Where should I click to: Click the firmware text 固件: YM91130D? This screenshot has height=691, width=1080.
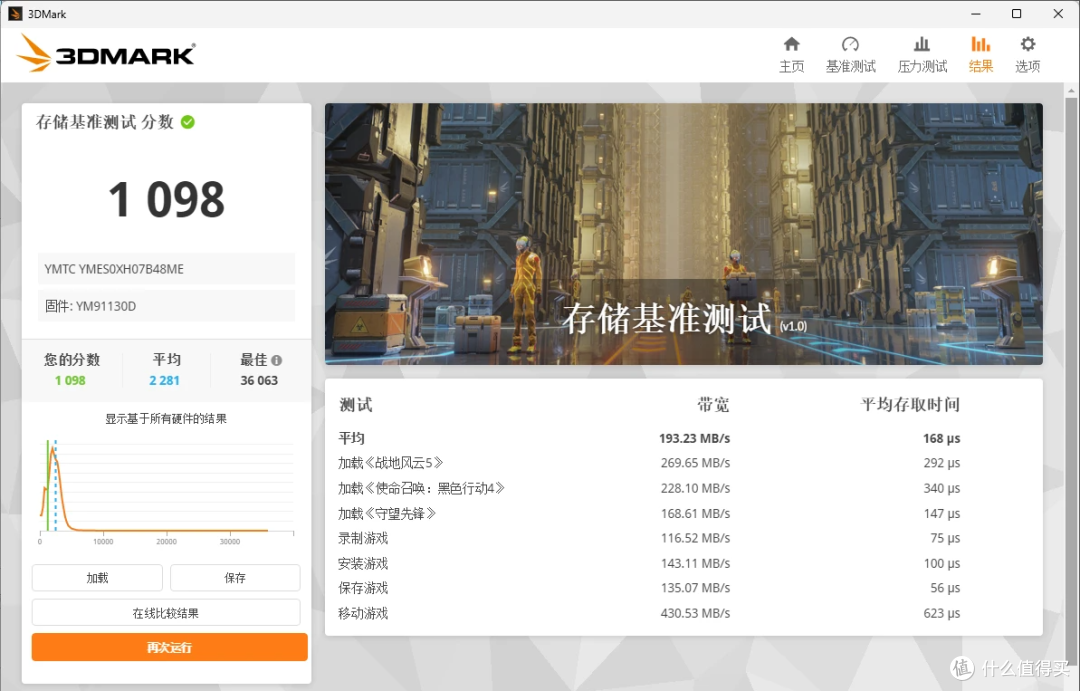(x=90, y=306)
